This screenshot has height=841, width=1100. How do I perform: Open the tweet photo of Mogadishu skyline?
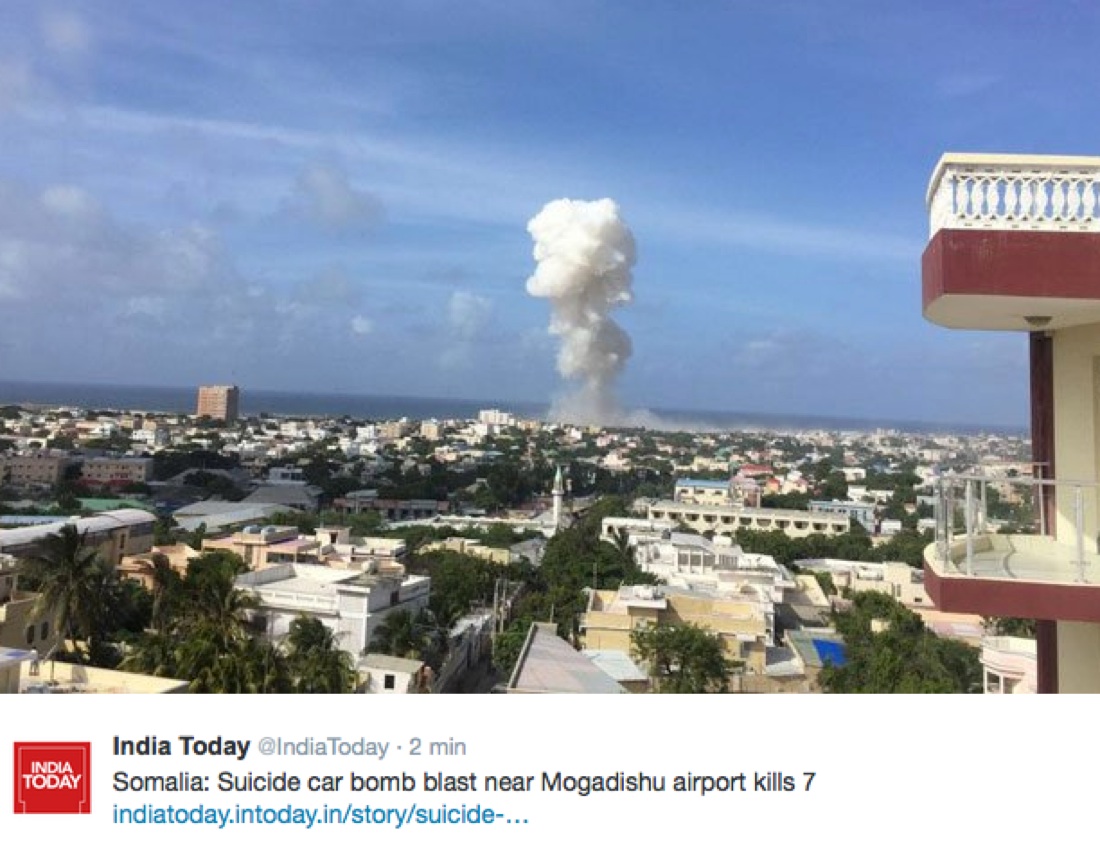point(550,347)
